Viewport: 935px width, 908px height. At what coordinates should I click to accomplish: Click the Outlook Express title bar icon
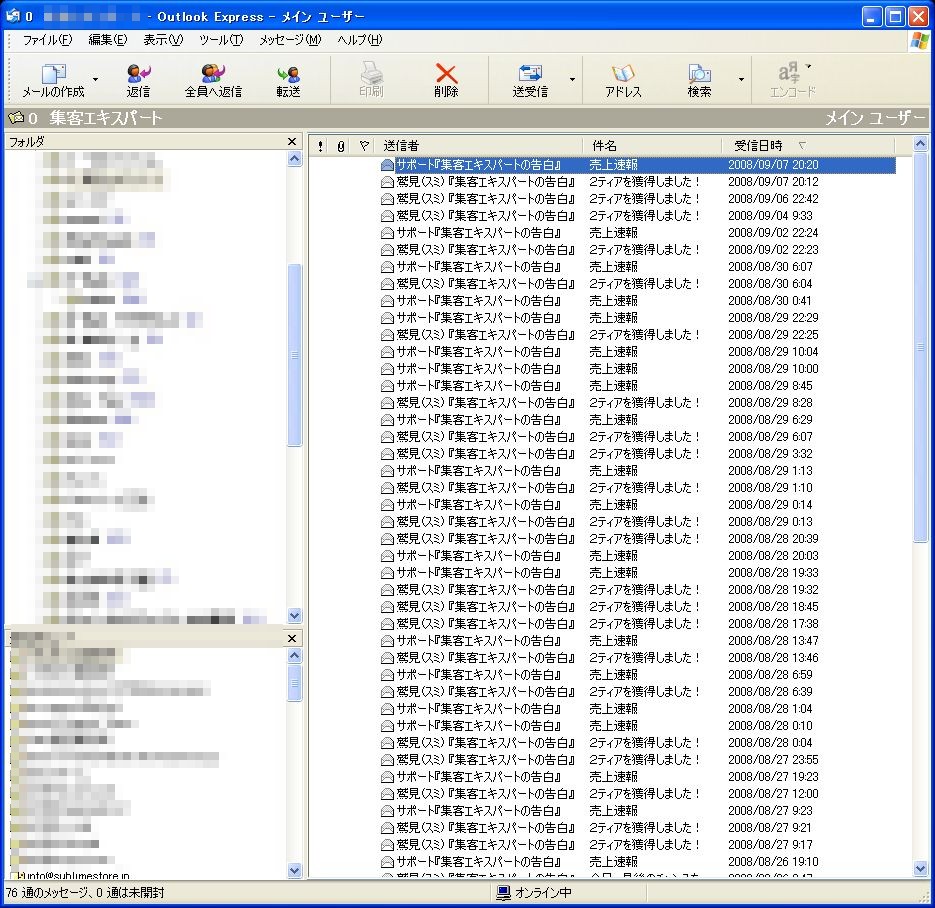(x=13, y=16)
